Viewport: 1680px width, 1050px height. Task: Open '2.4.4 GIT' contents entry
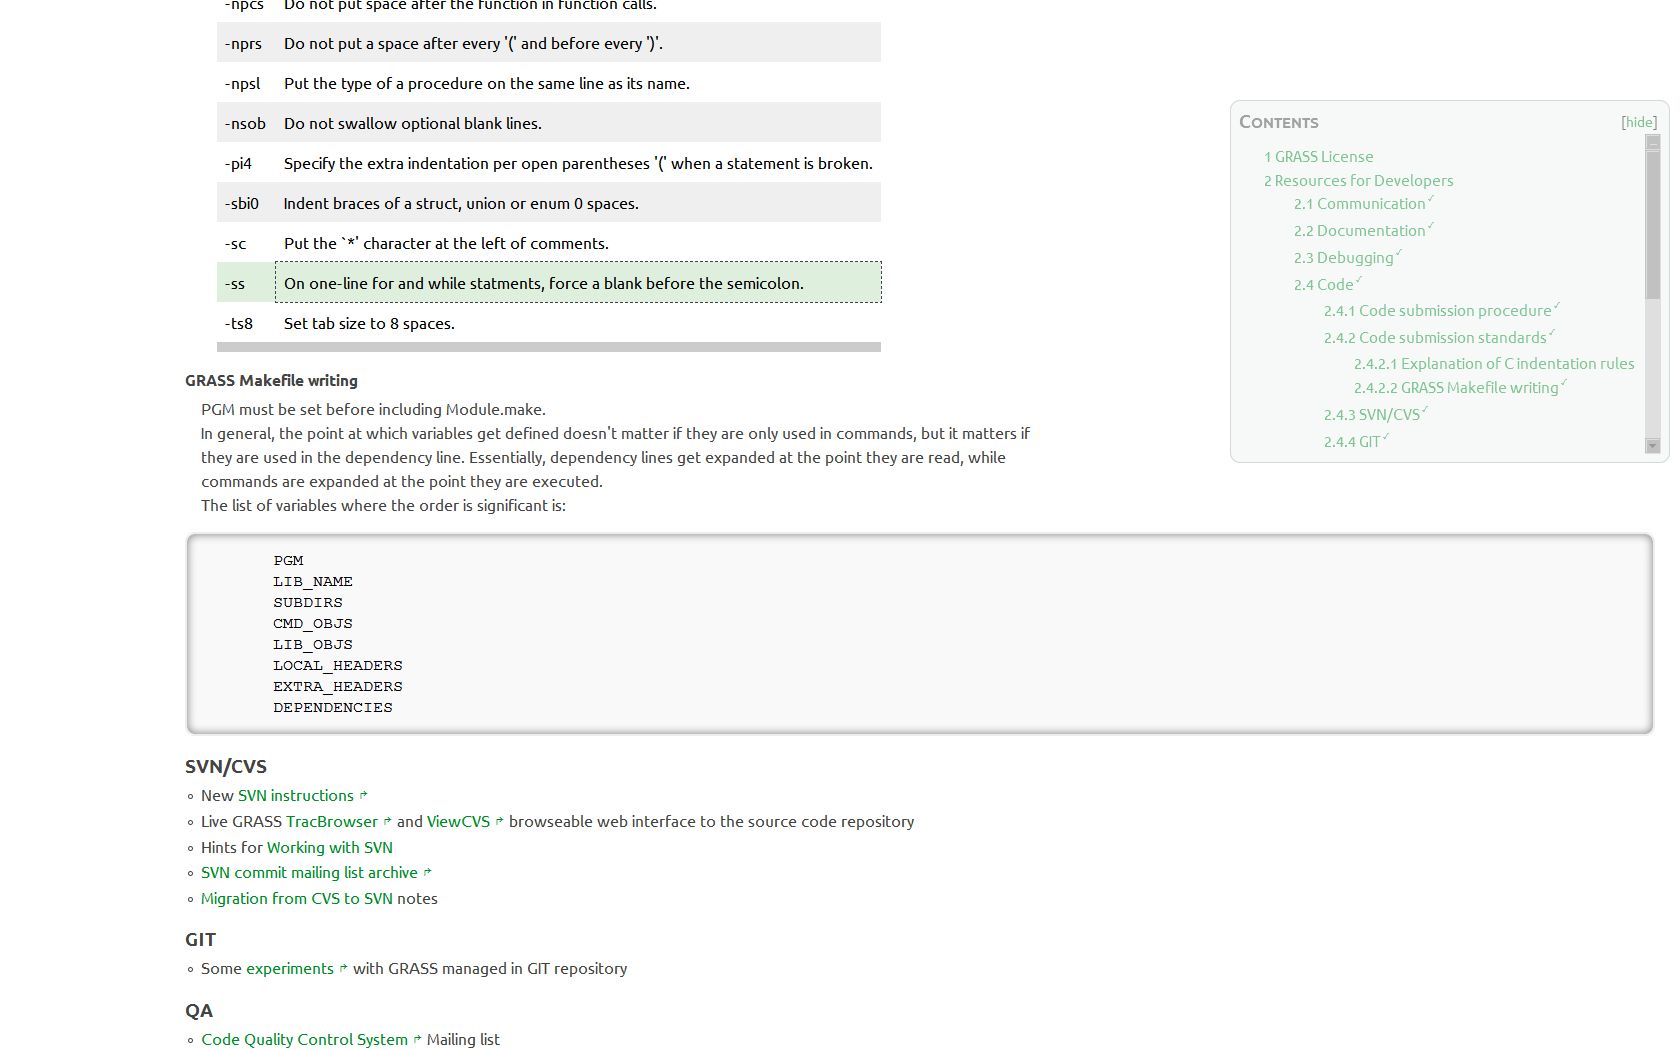click(x=1352, y=442)
